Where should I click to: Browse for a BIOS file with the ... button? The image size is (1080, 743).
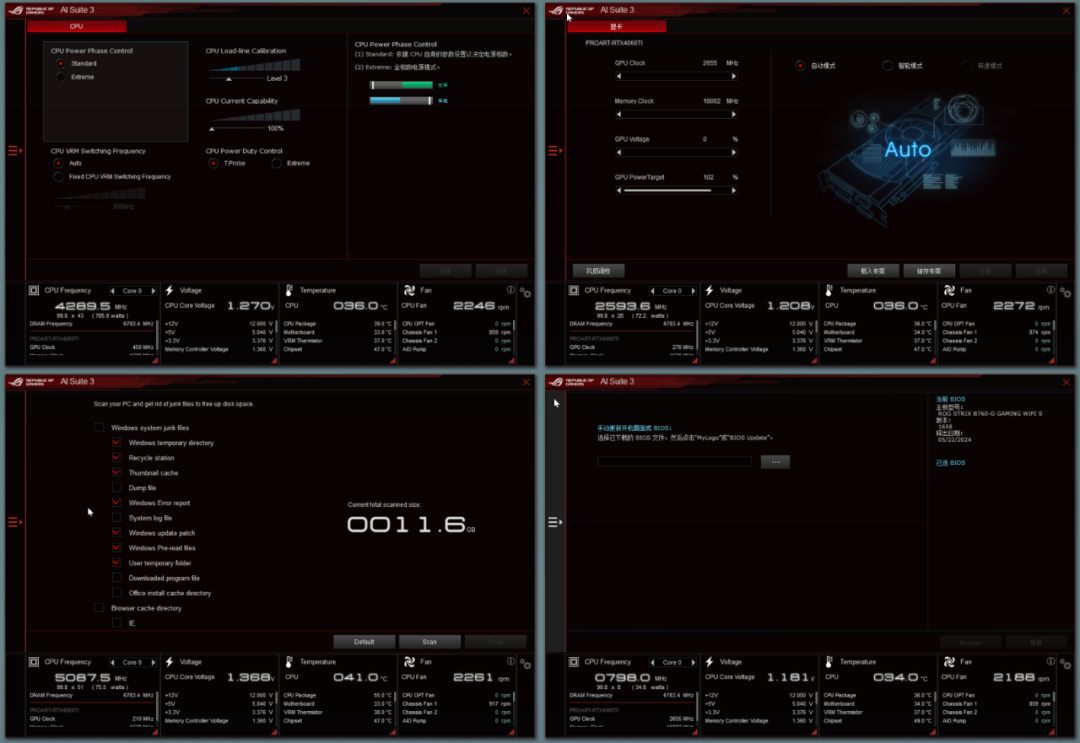point(775,461)
